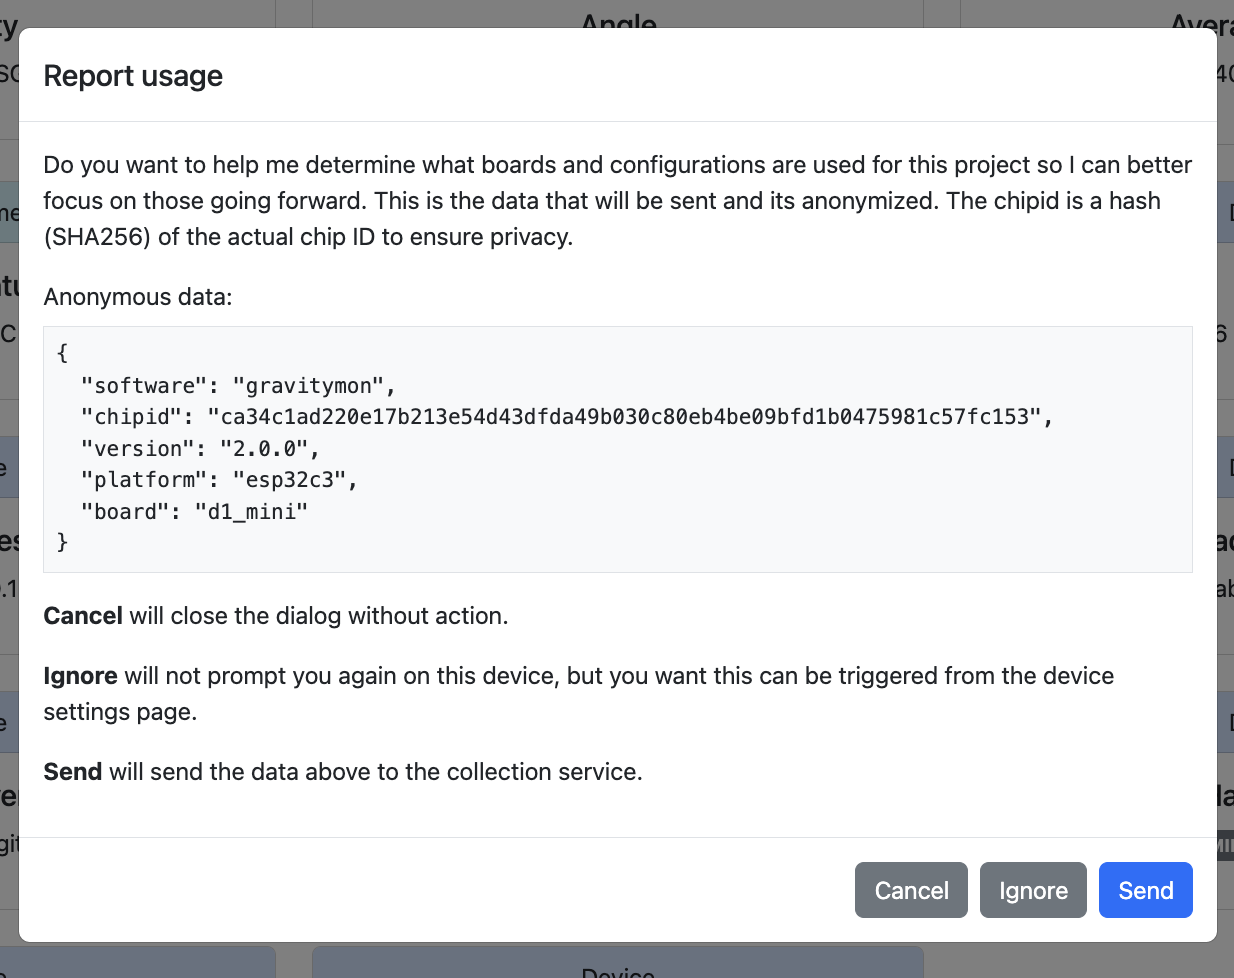Screen dimensions: 1234x978
Task: Click the bold Send word in description
Action: click(x=73, y=772)
